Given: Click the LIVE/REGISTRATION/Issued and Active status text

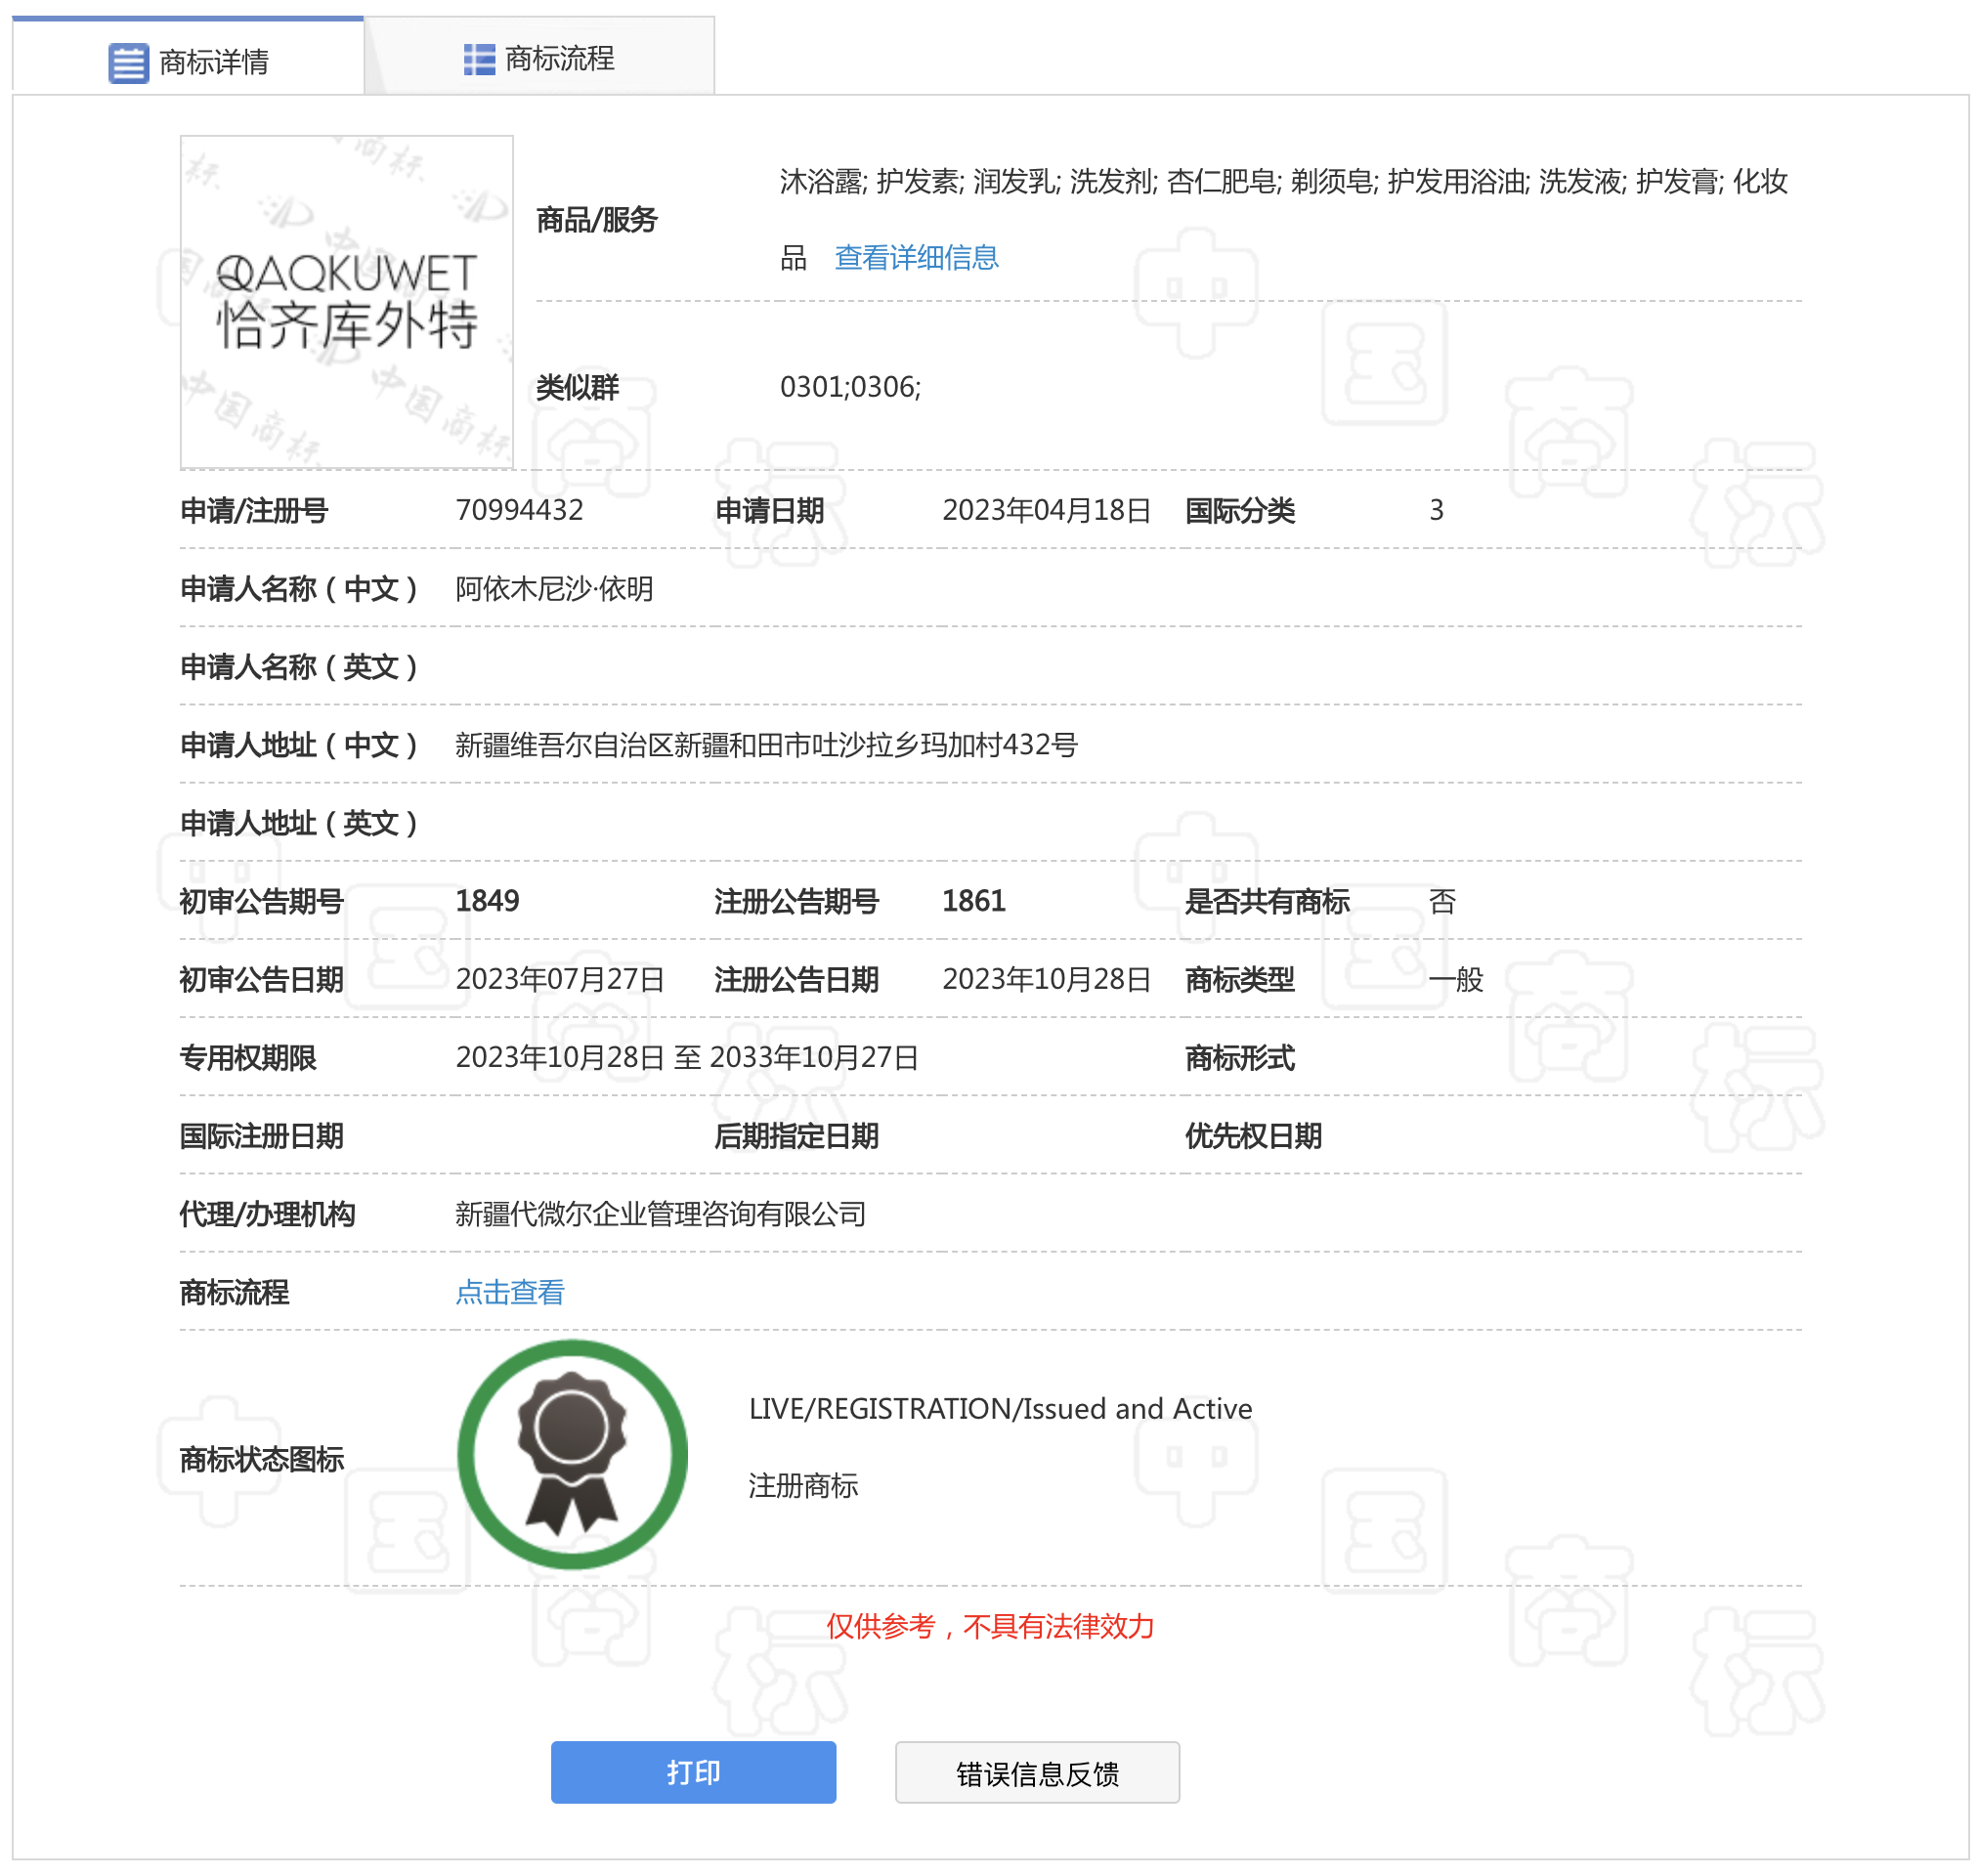Looking at the screenshot, I should click(1000, 1408).
